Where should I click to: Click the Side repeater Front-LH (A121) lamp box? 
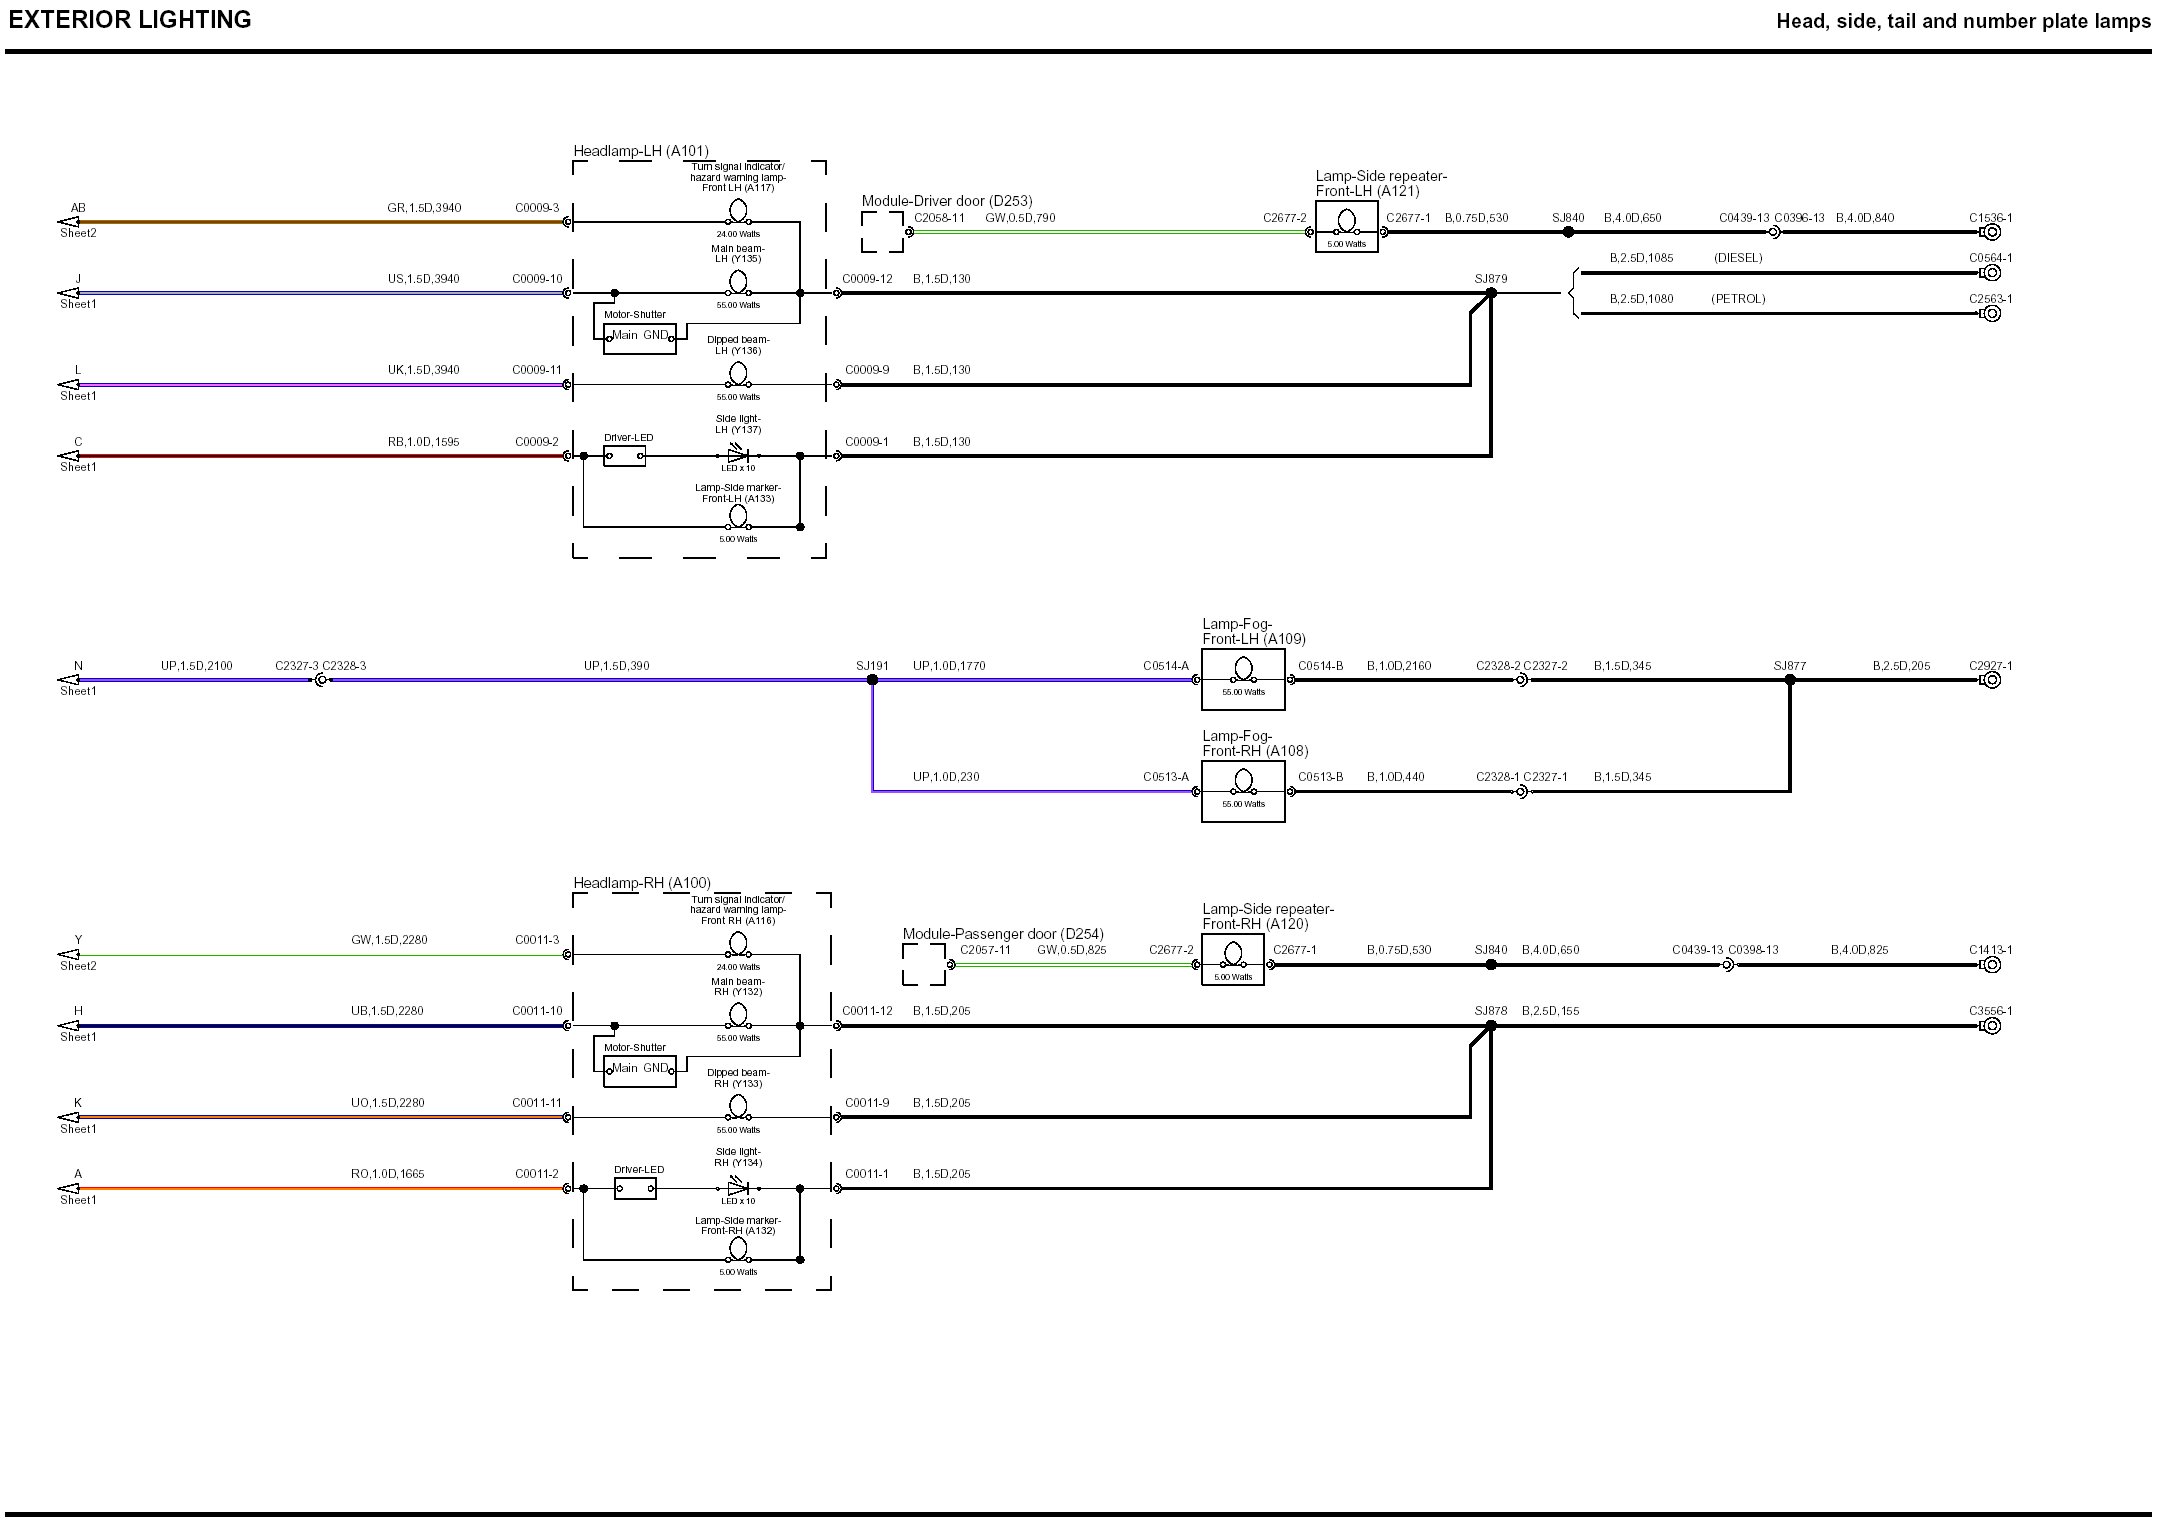pyautogui.click(x=1346, y=227)
